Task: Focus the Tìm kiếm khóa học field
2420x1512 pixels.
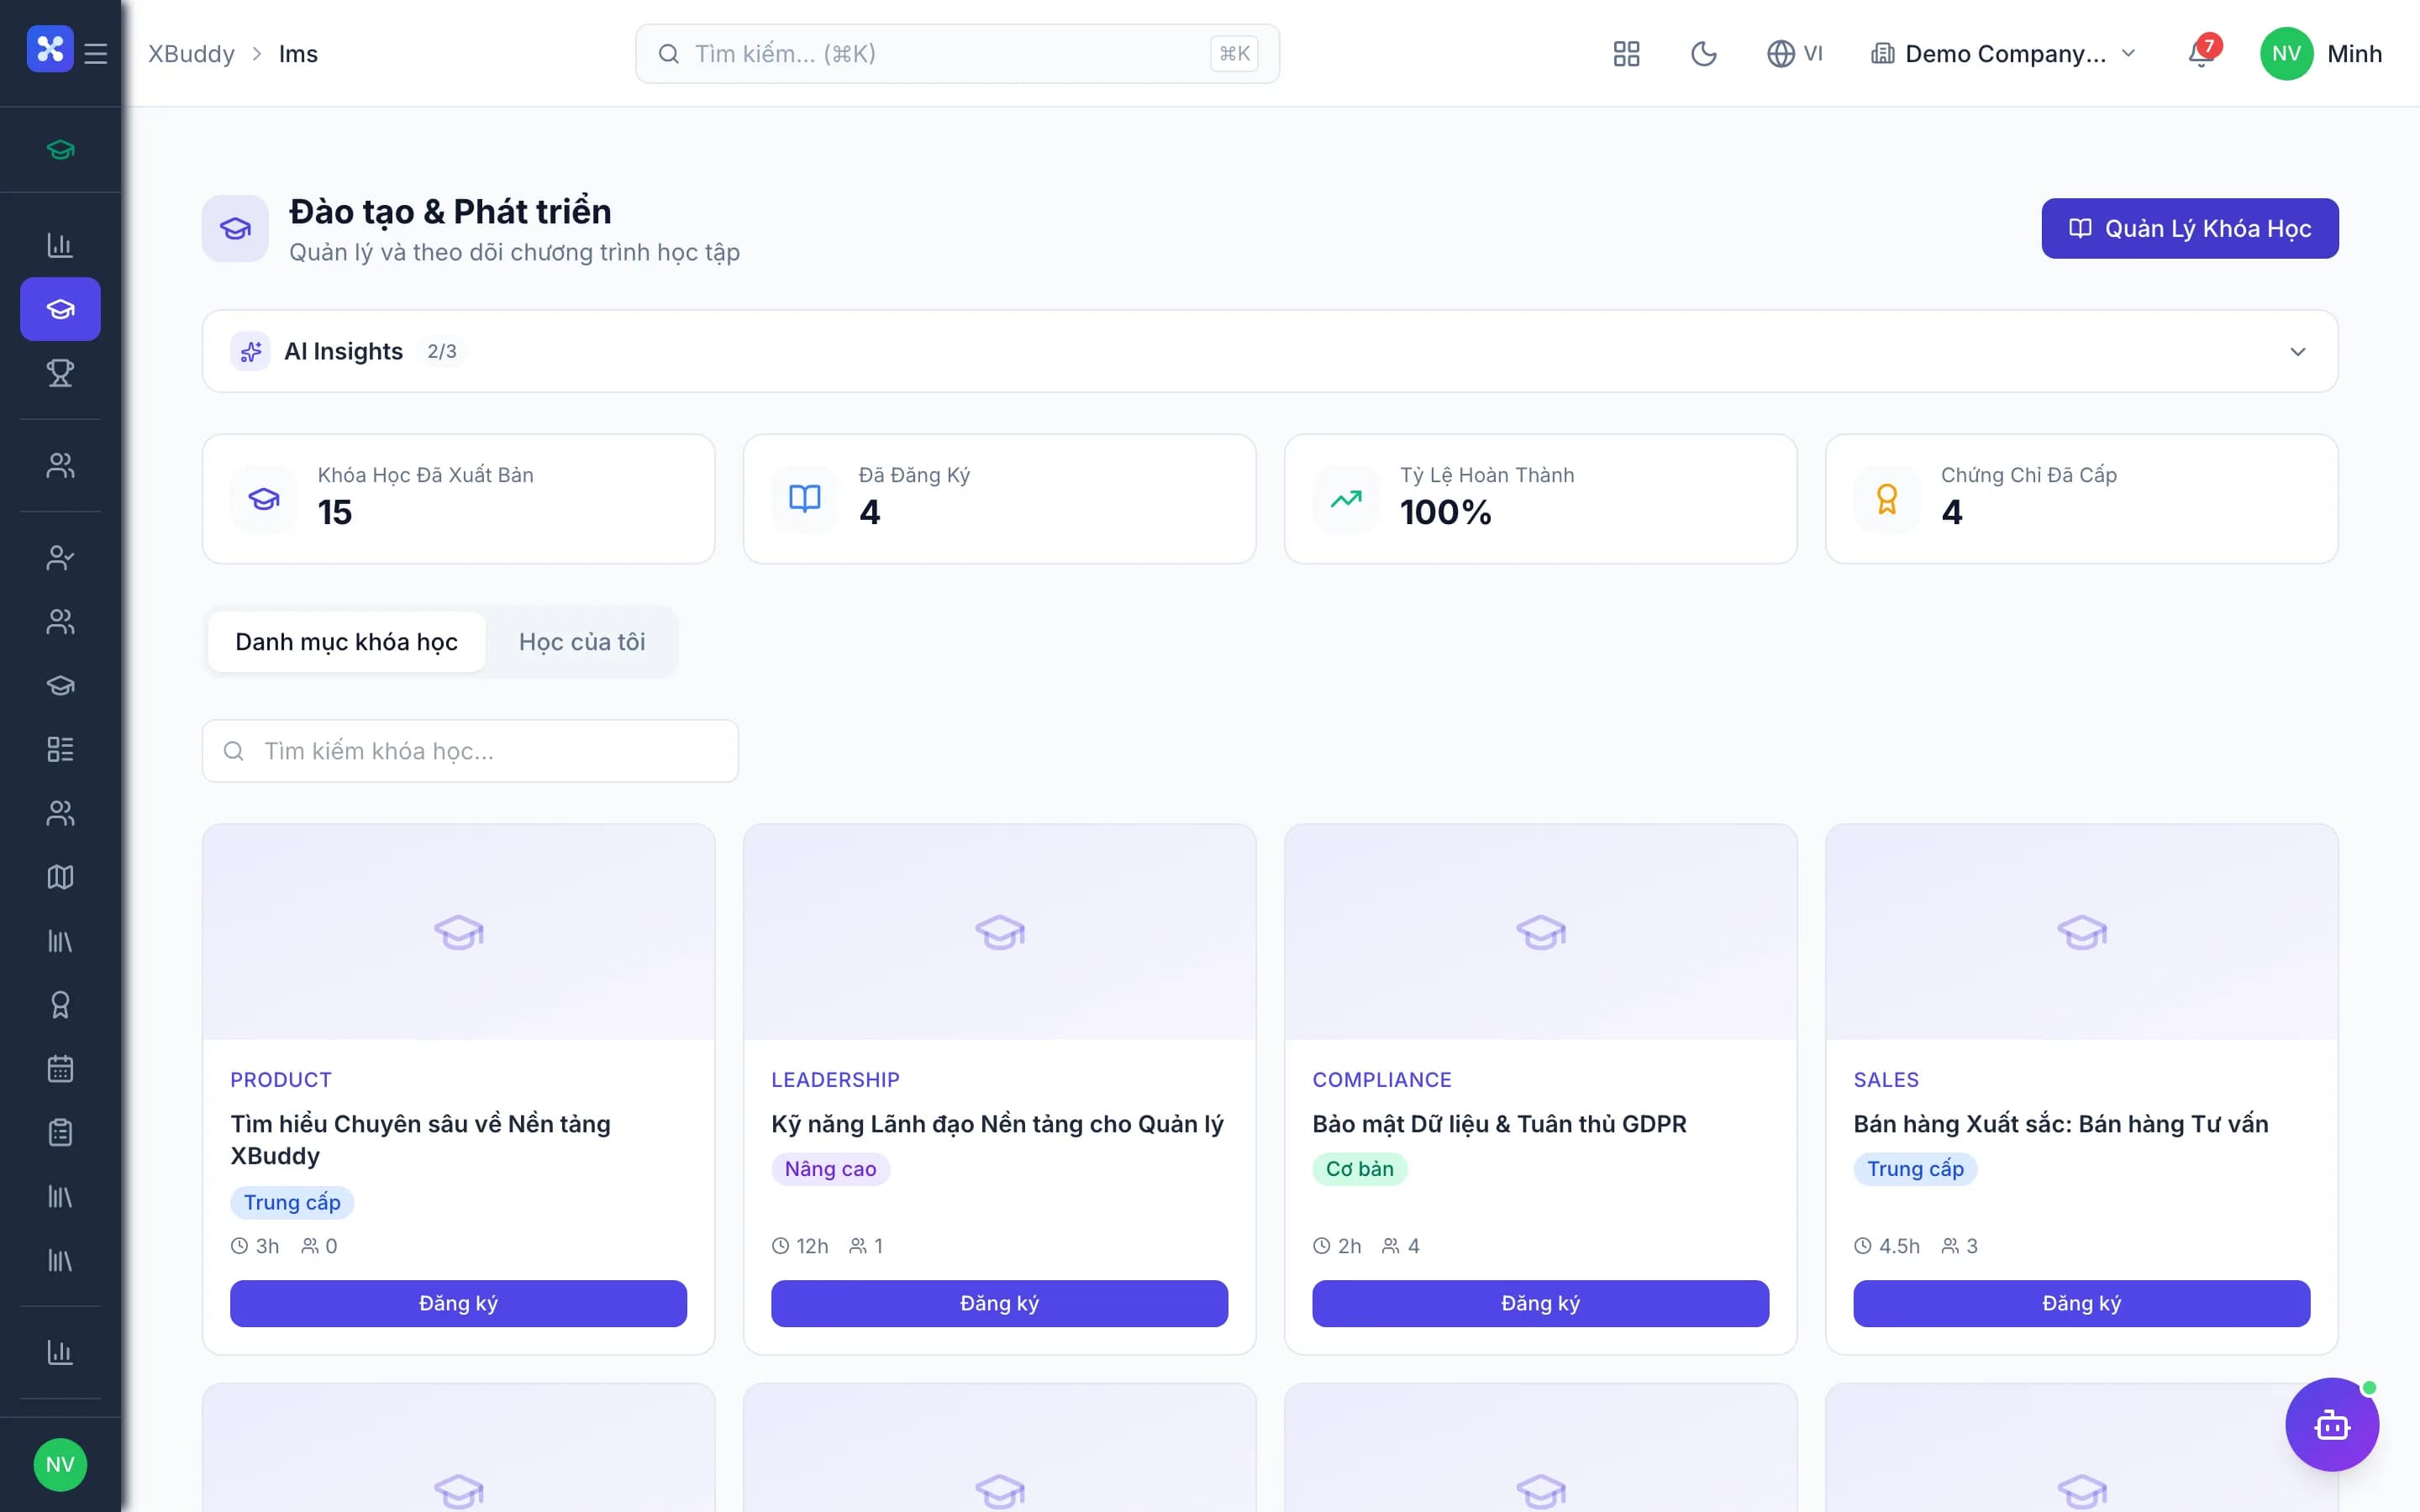Action: tap(470, 751)
